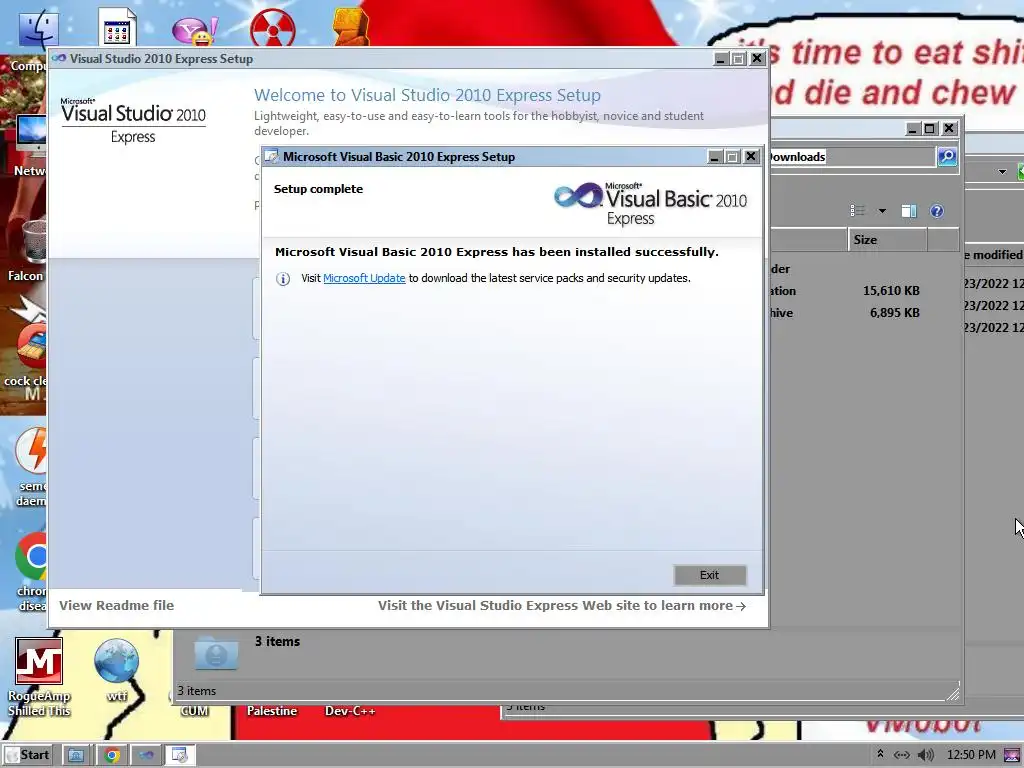Click the Exit button in Visual Basic setup
1024x768 pixels.
click(710, 575)
